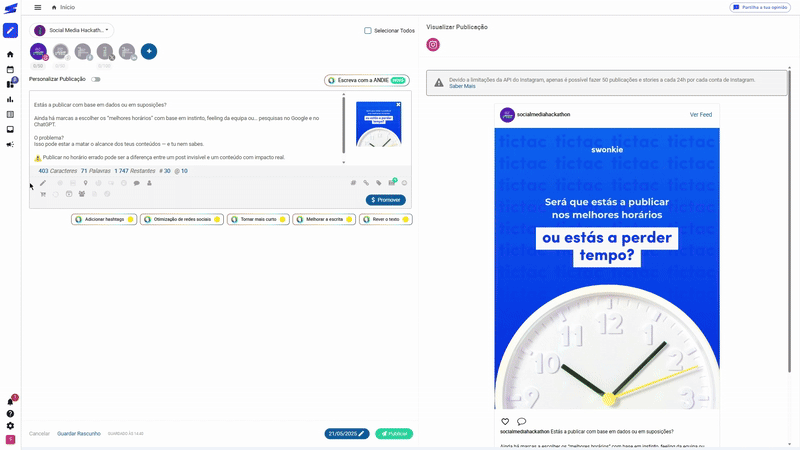Click the heart like icon in the preview
The width and height of the screenshot is (800, 450).
[505, 422]
